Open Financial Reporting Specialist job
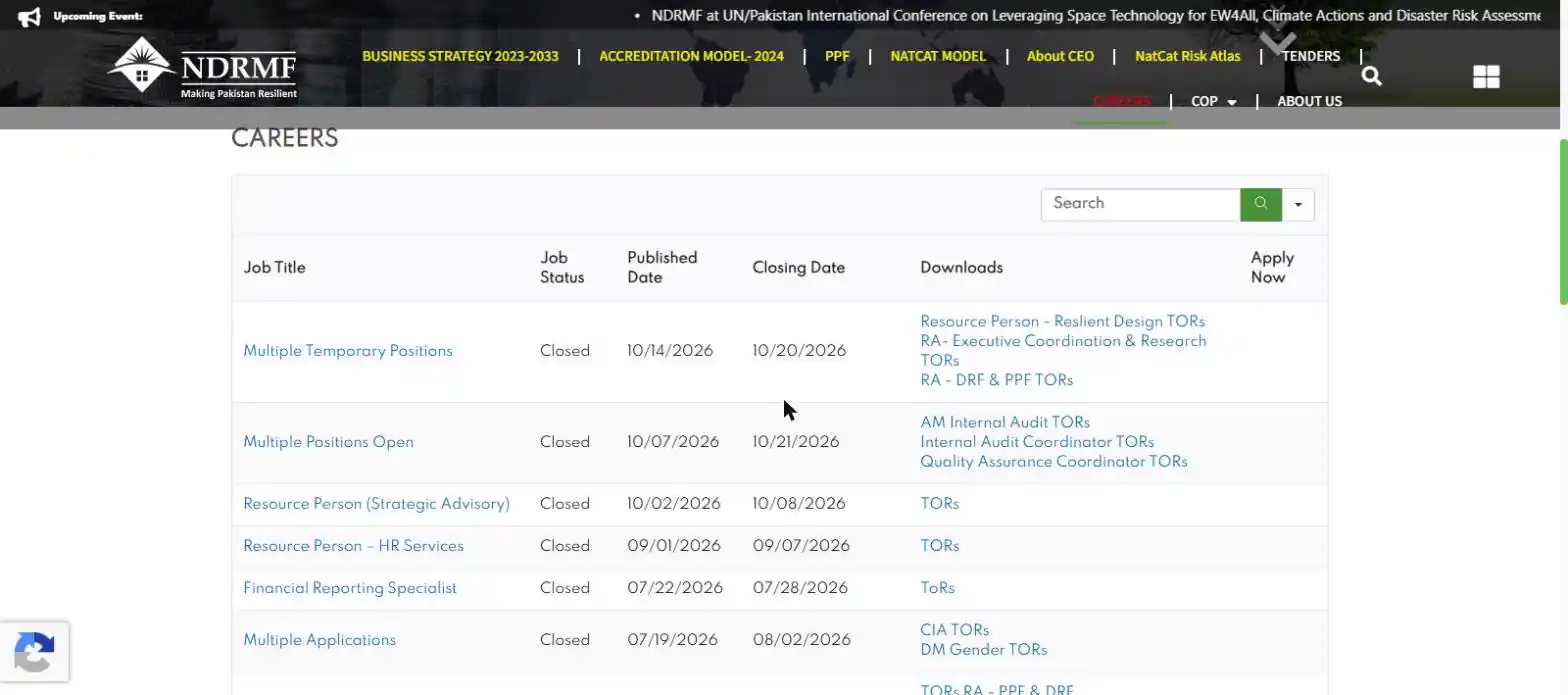1568x695 pixels. [x=350, y=588]
